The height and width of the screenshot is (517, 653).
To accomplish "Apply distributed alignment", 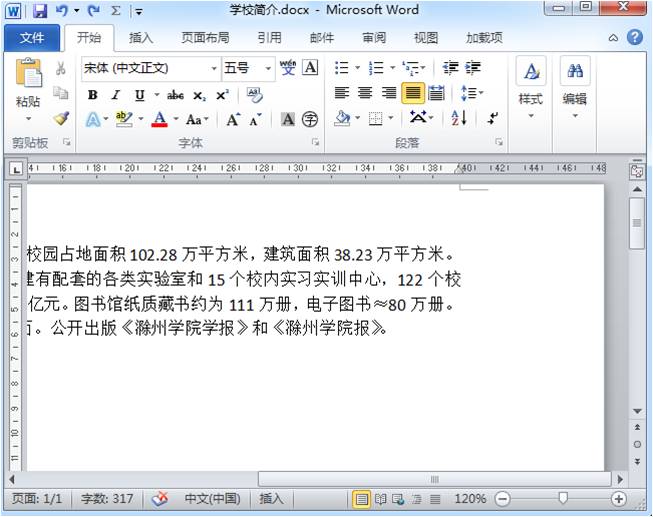I will tap(436, 92).
